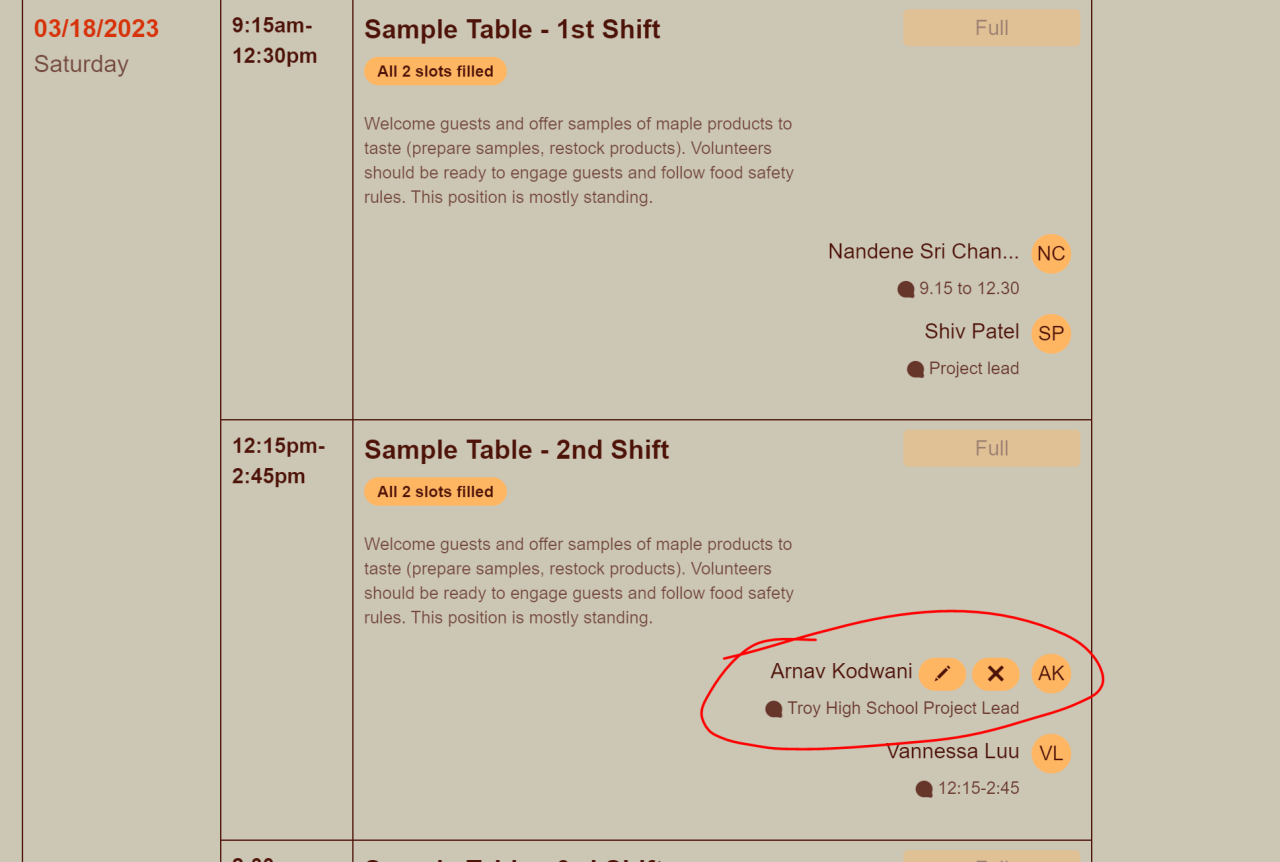Select the name Vannessa Luu

(x=953, y=752)
